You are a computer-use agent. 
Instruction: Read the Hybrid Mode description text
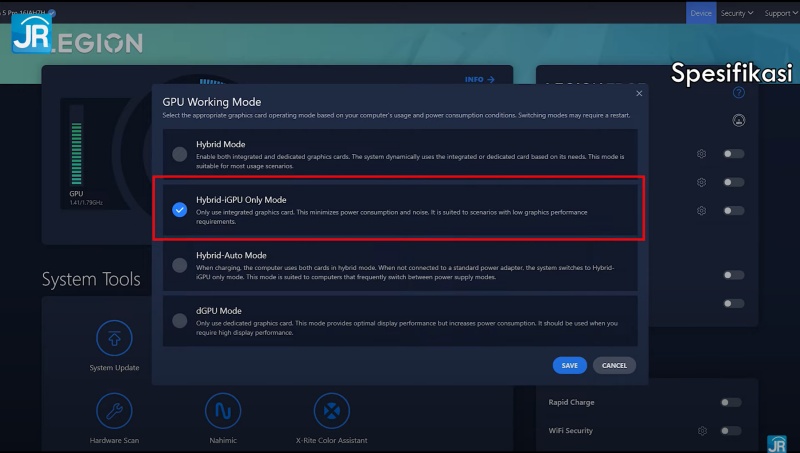(x=410, y=161)
